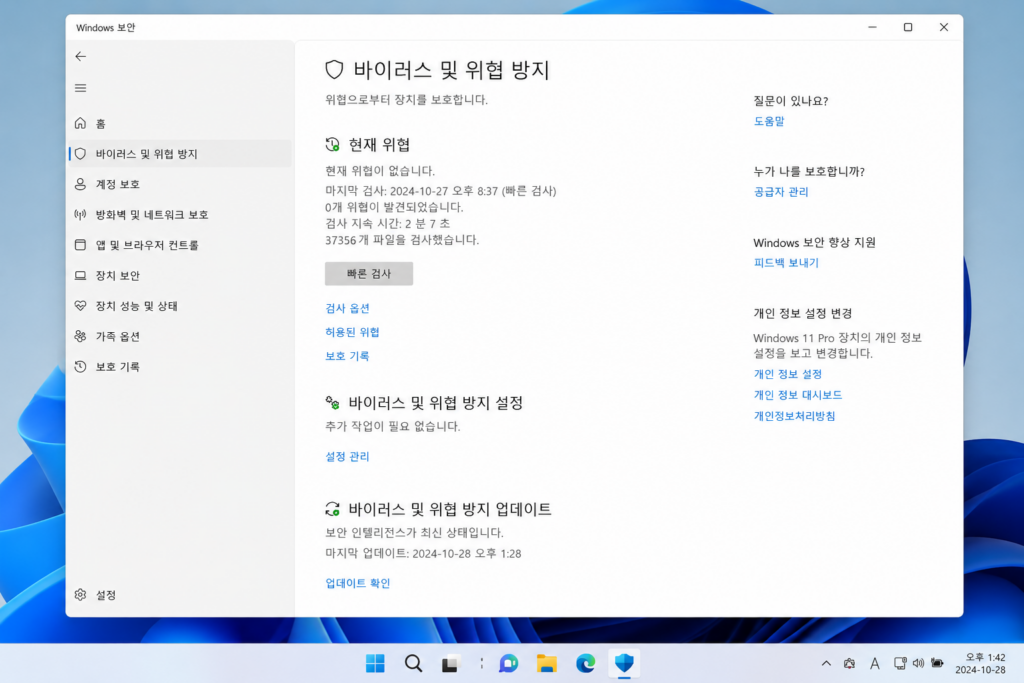
Task: Open 장치 성능 및 상태 page
Action: point(180,306)
